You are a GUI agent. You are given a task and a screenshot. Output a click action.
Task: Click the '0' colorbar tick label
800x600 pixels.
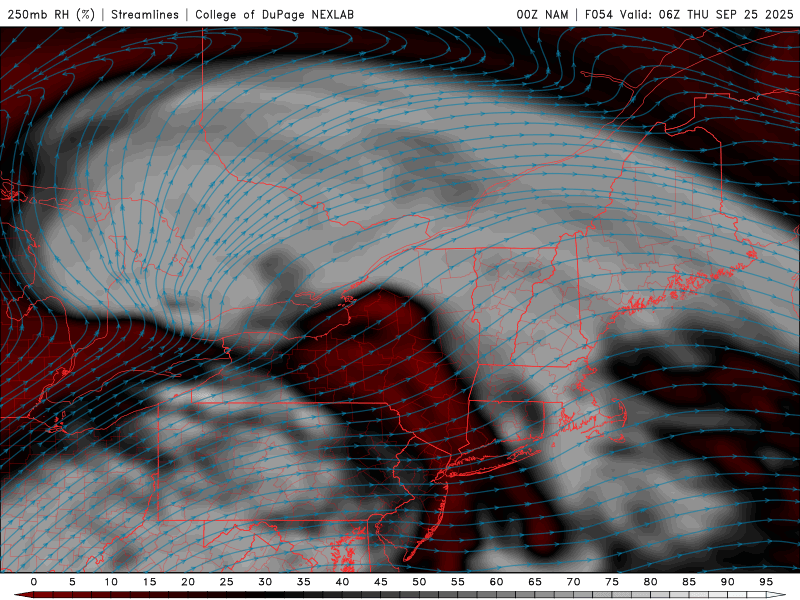point(34,582)
